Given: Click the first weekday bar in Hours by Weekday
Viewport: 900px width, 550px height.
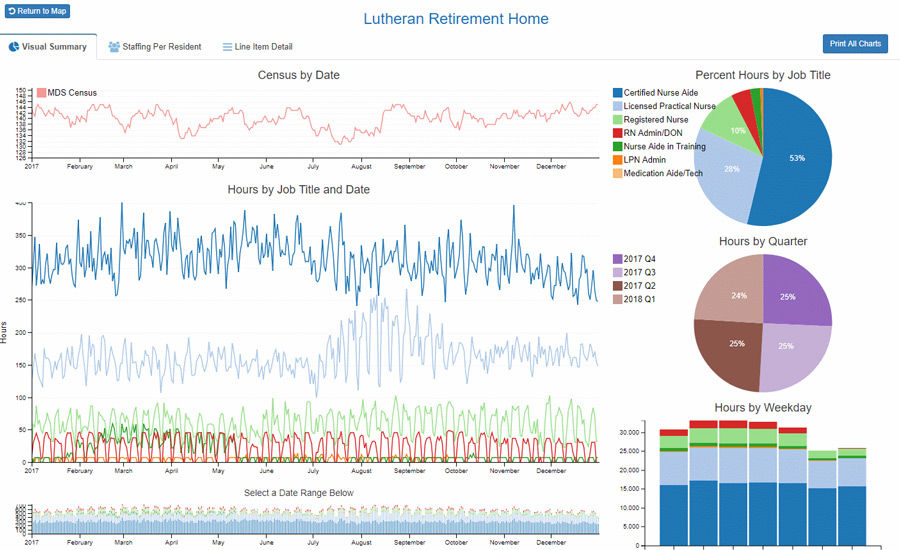Looking at the screenshot, I should coord(674,487).
